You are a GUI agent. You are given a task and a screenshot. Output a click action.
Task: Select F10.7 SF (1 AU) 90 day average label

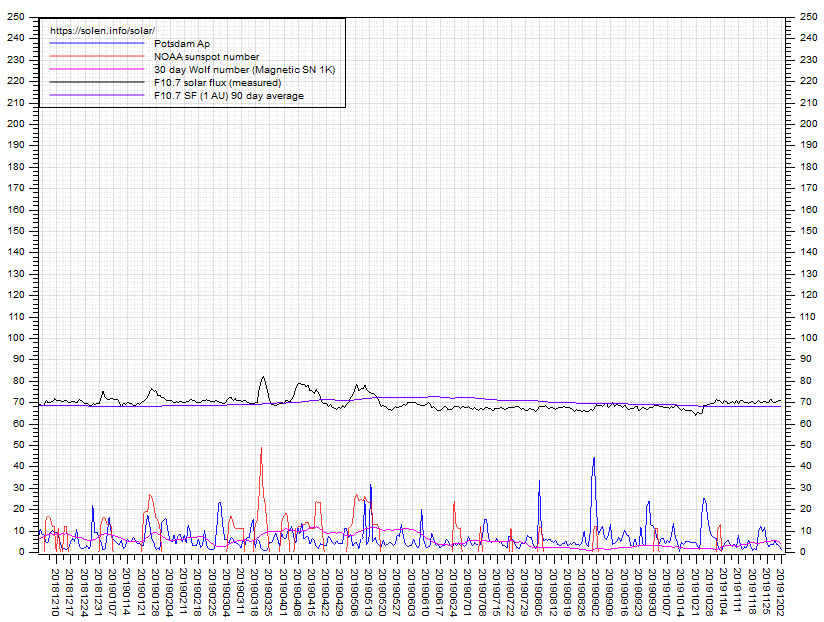click(x=229, y=96)
